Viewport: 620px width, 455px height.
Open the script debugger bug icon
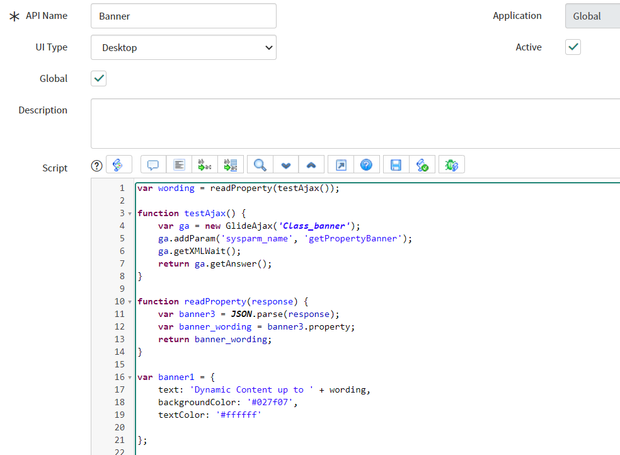[x=451, y=165]
